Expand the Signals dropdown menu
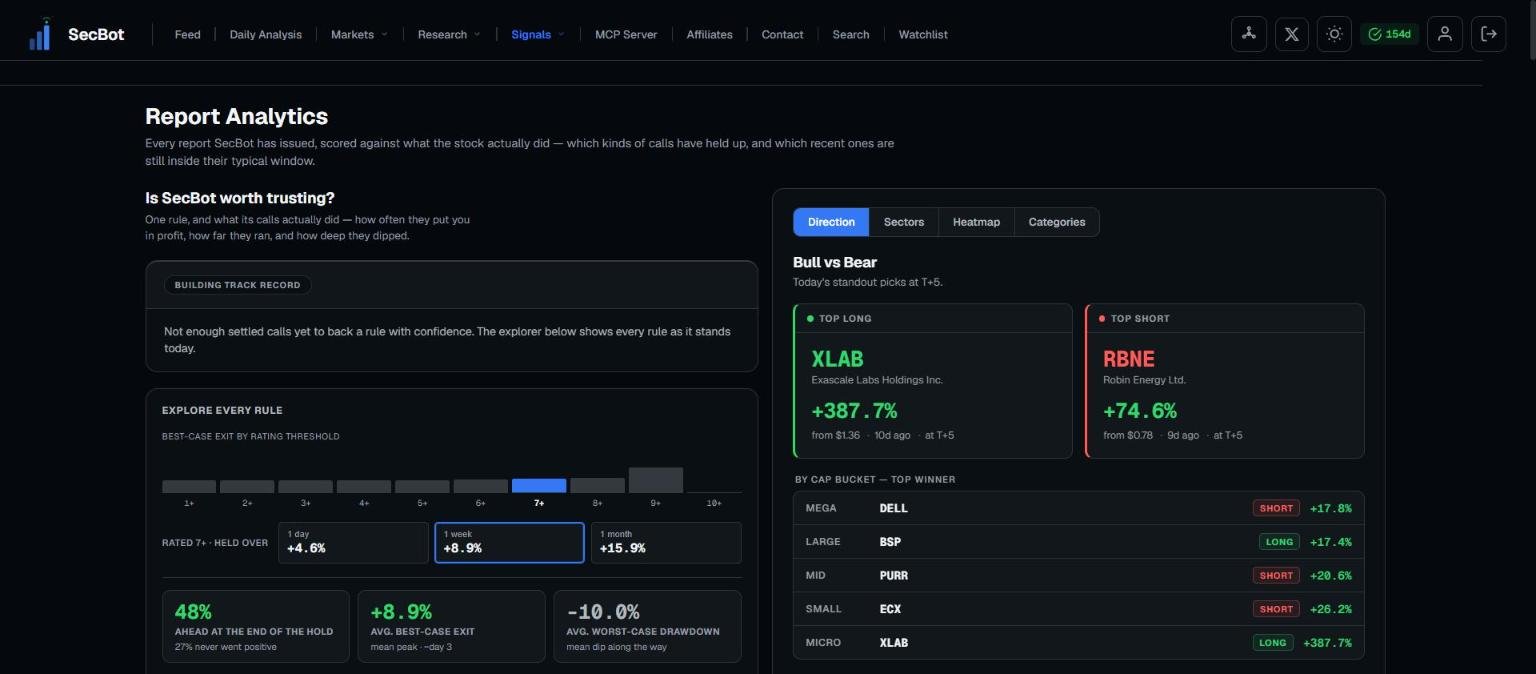The image size is (1536, 674). pyautogui.click(x=538, y=34)
